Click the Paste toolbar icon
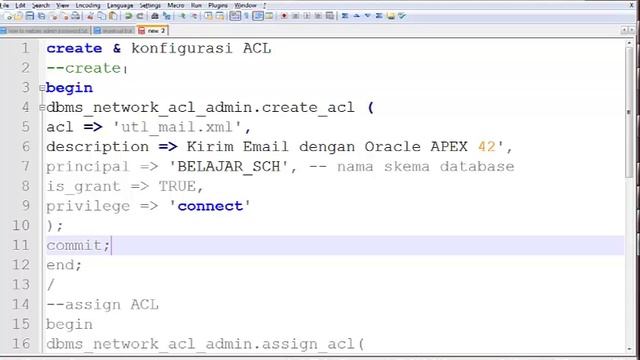 (113, 16)
